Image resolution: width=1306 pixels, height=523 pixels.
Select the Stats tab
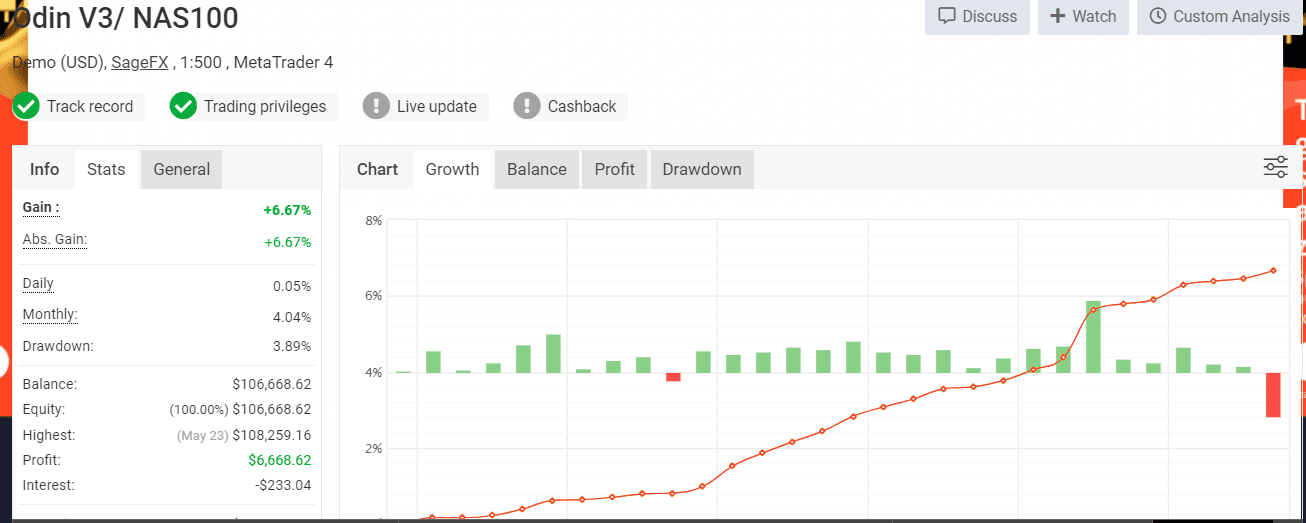click(106, 169)
